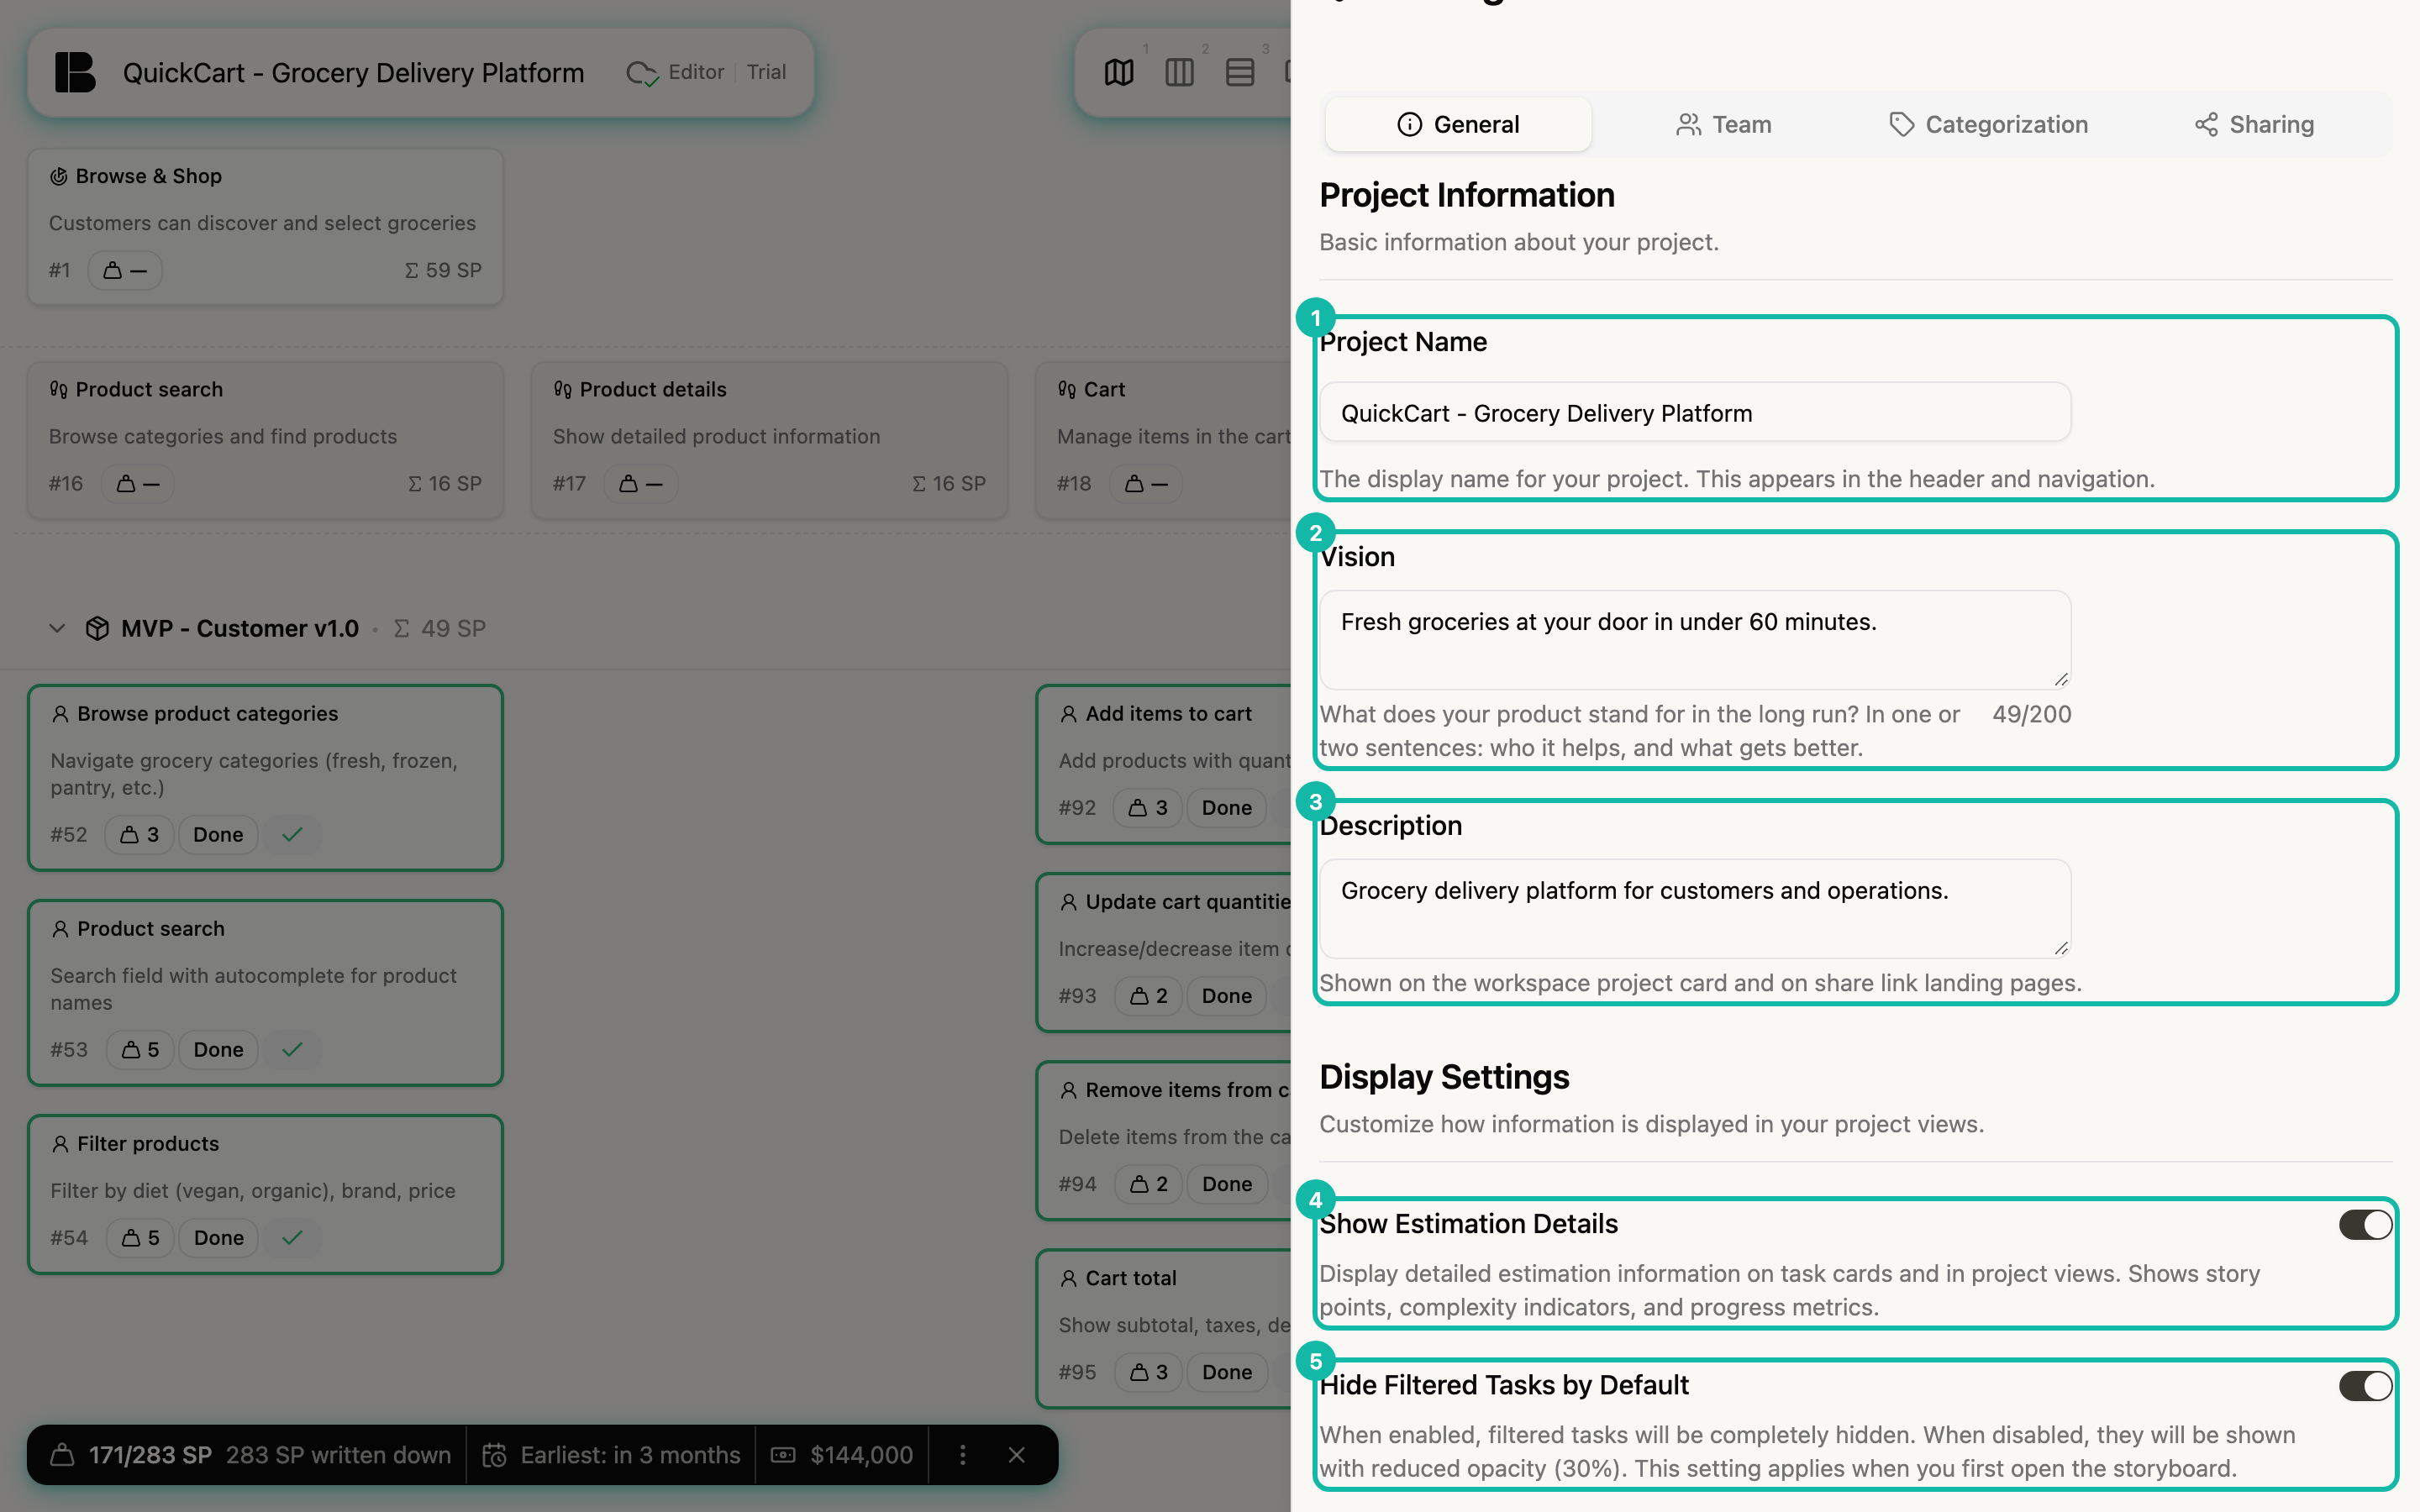Open the Update cart quantities card #93
This screenshot has width=2420, height=1512.
1164,952
